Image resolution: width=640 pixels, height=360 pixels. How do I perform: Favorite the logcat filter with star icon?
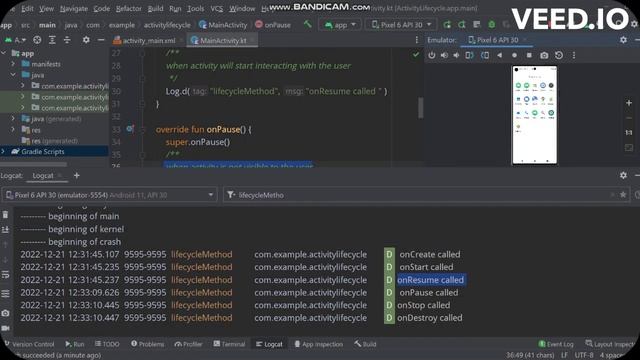point(623,195)
